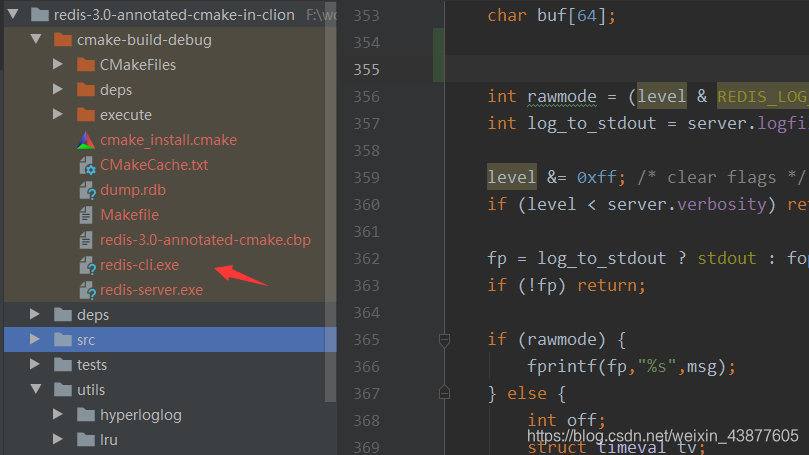Select the cmake_install.cmake file
This screenshot has width=809, height=455.
[x=168, y=140]
